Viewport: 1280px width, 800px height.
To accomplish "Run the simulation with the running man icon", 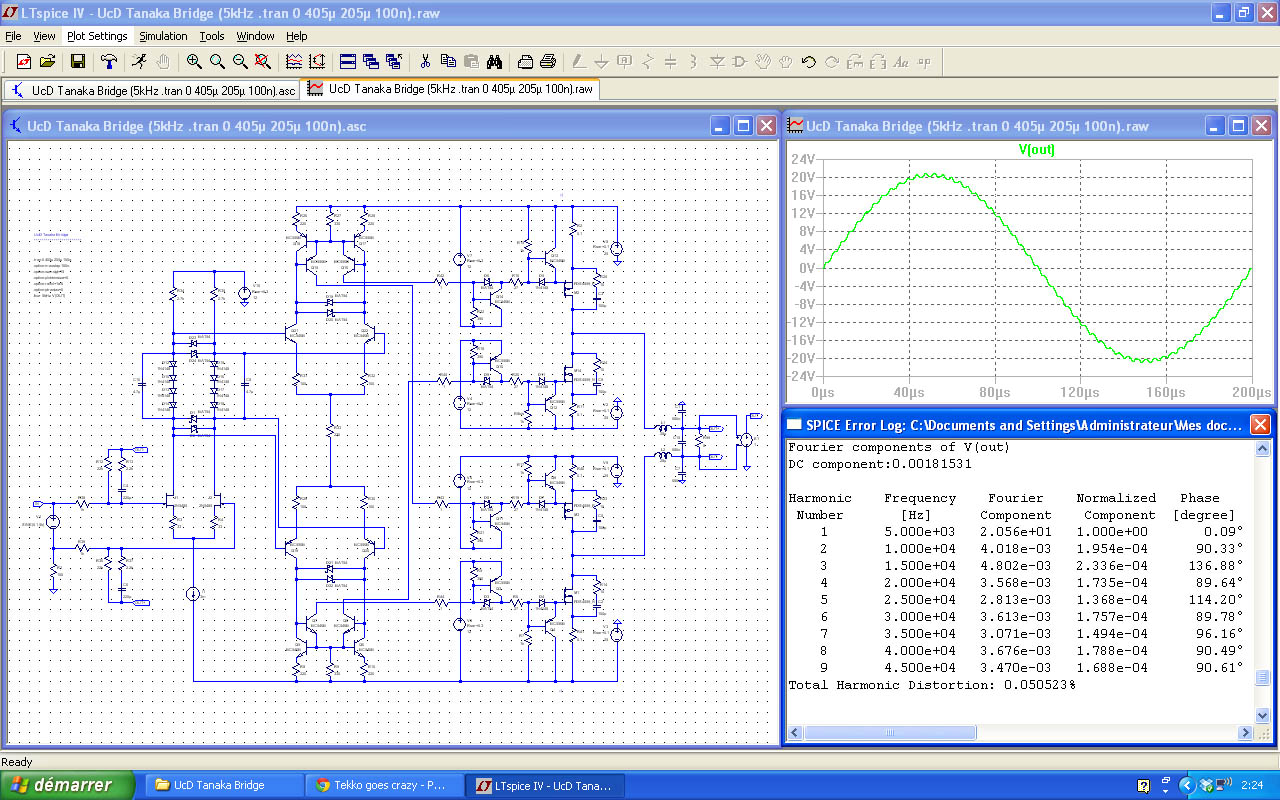I will tap(139, 62).
